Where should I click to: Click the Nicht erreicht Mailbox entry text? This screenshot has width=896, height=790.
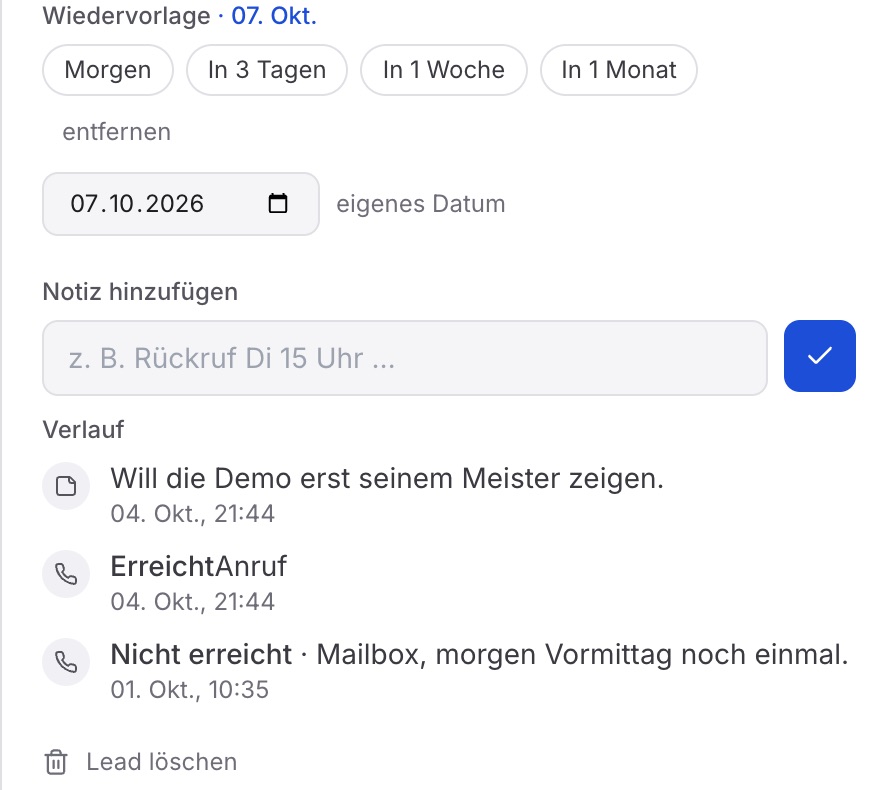pyautogui.click(x=479, y=655)
